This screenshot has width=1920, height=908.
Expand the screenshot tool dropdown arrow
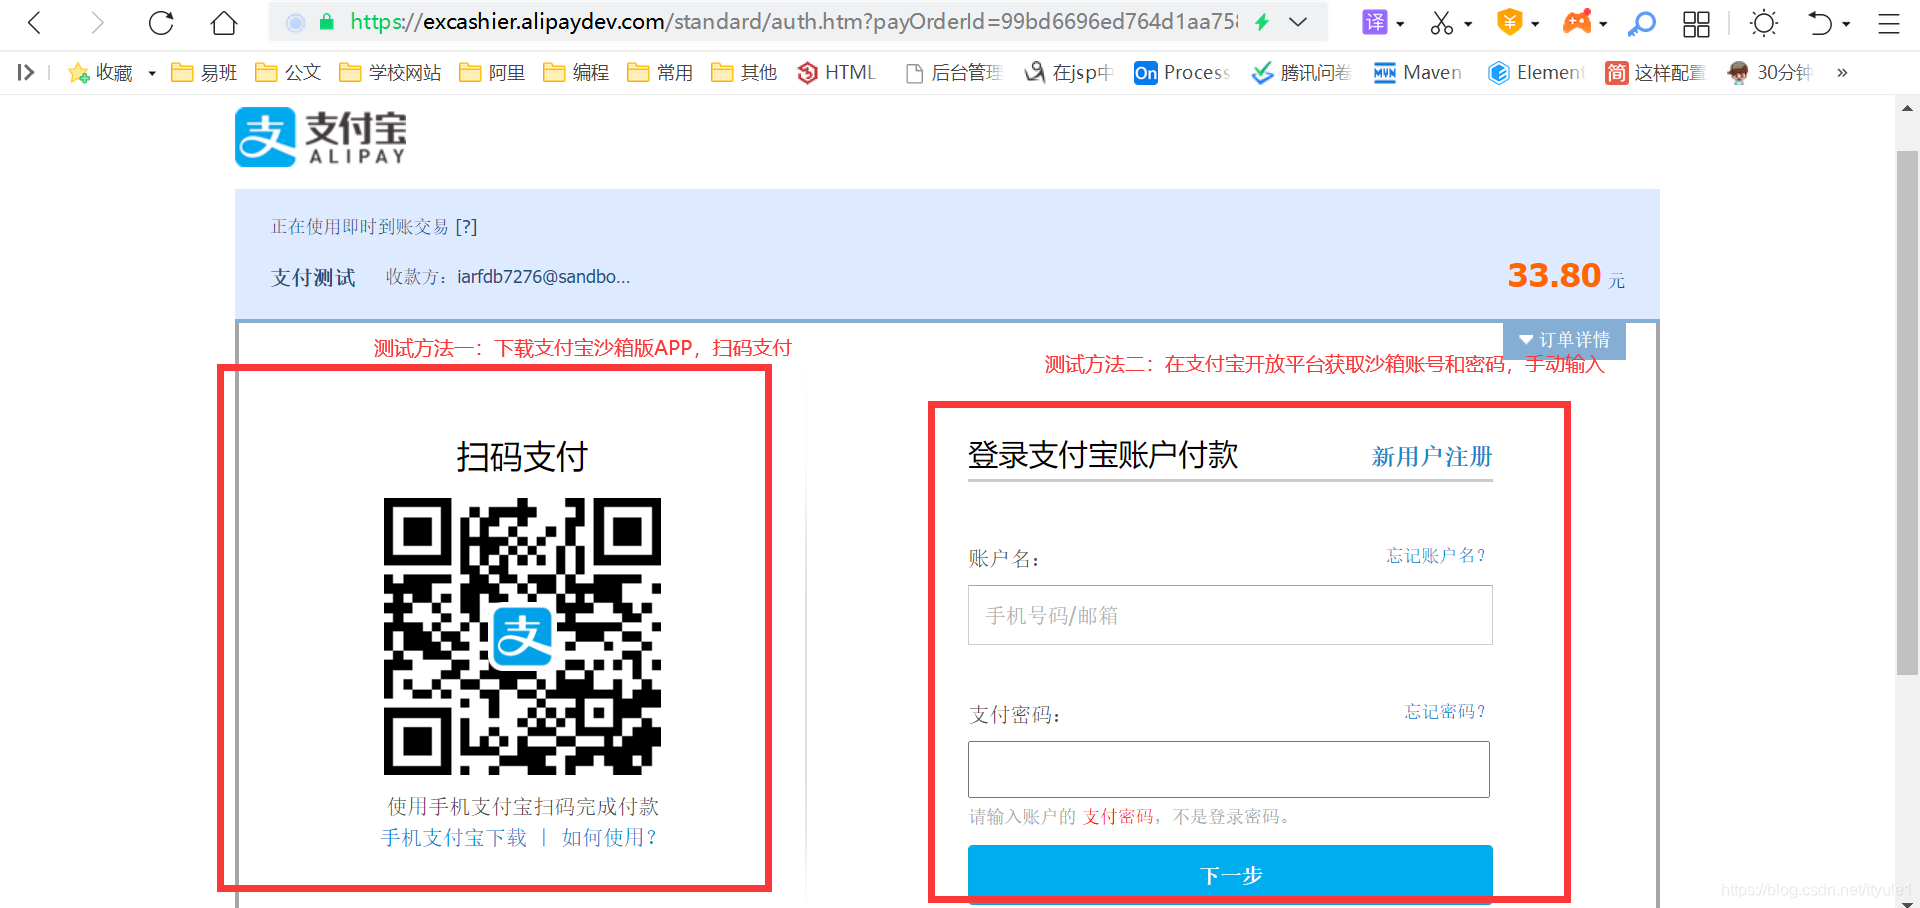[1468, 24]
